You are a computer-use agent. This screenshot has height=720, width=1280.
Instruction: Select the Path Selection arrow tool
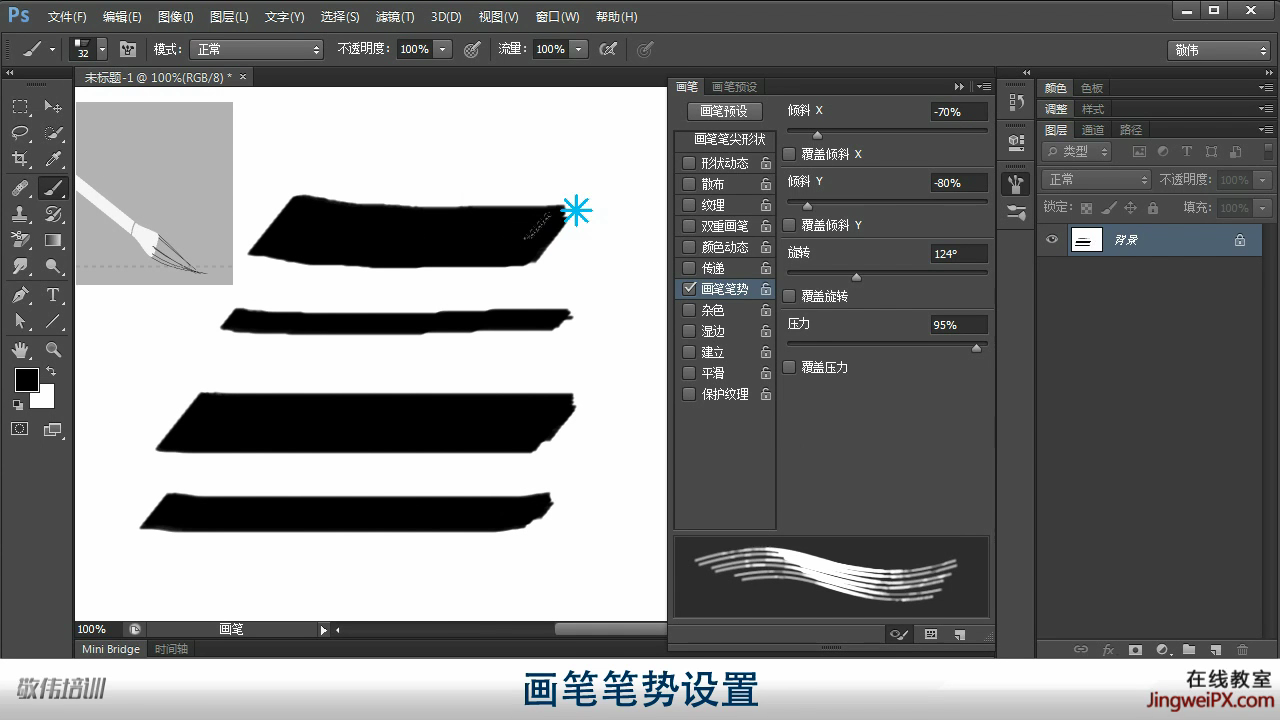pos(21,321)
